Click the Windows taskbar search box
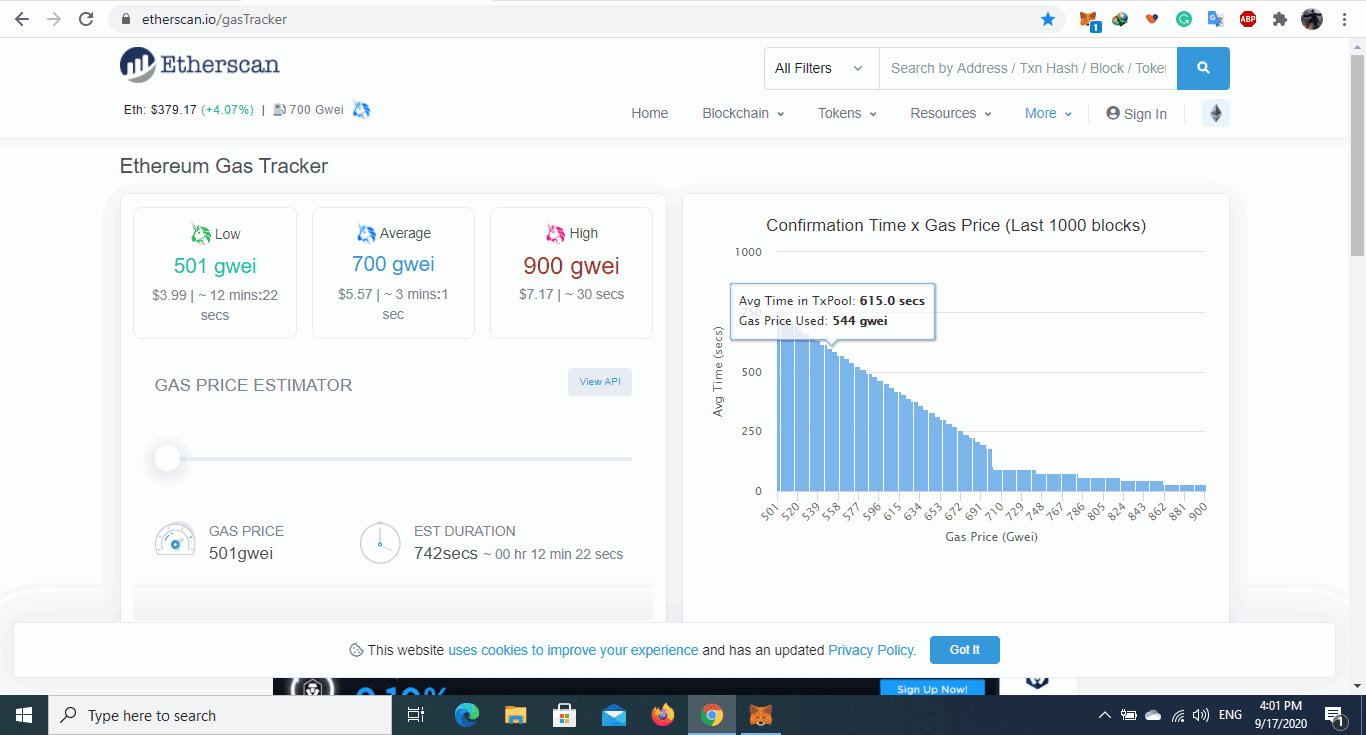Screen dimensions: 1366x735 coord(220,715)
